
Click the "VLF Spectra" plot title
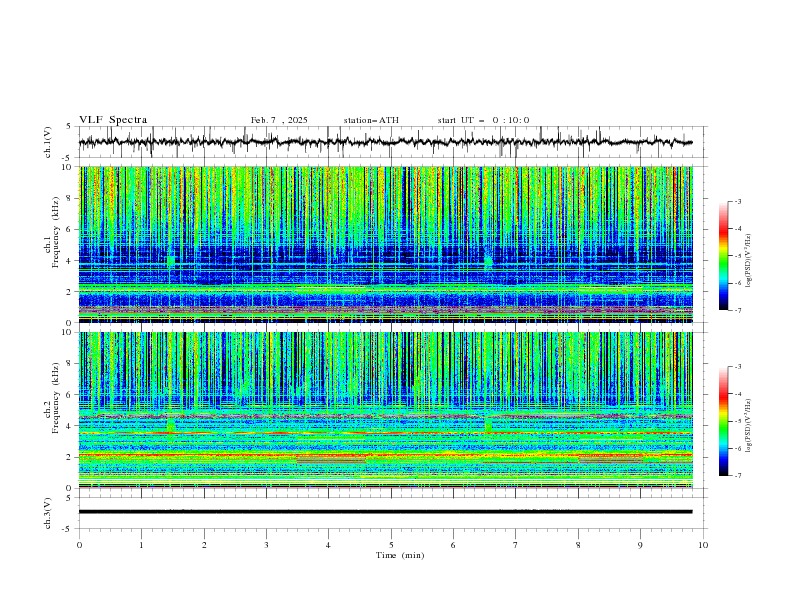tap(113, 120)
